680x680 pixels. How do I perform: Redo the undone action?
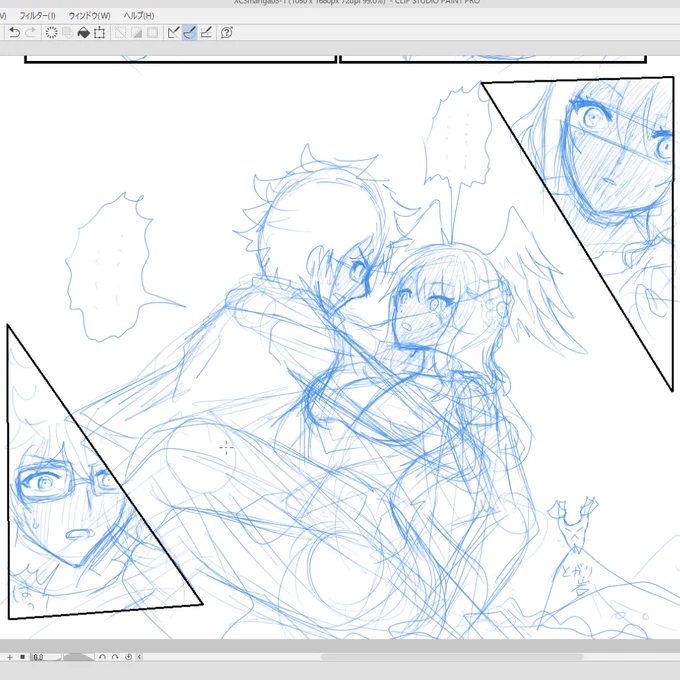30,33
